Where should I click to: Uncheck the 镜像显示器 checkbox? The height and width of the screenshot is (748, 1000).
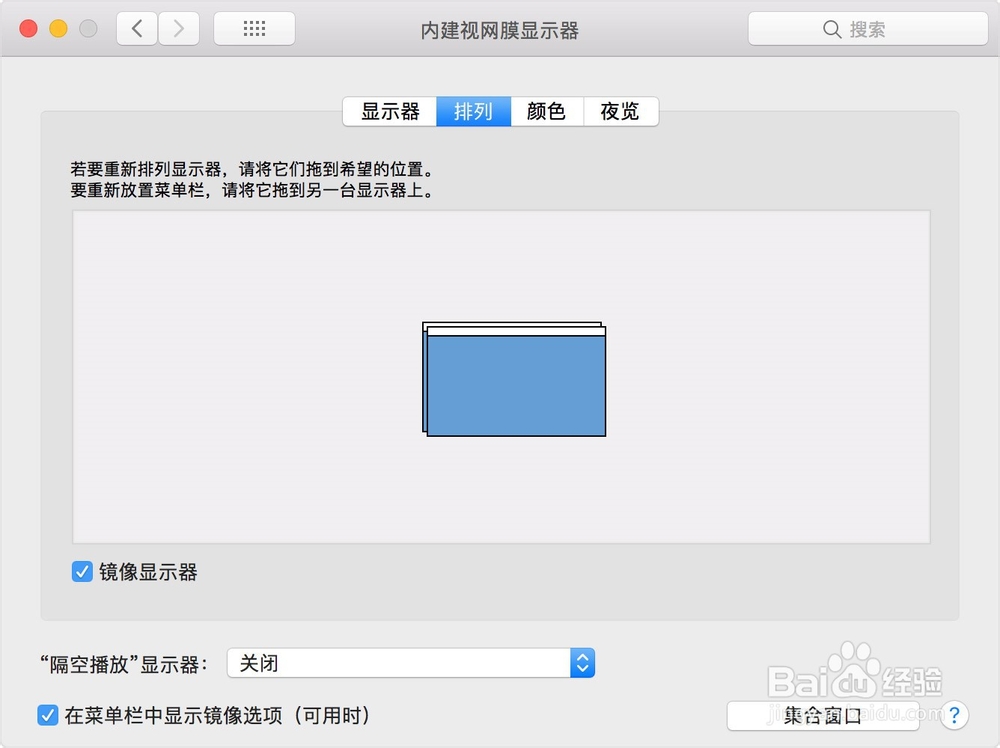(x=82, y=572)
